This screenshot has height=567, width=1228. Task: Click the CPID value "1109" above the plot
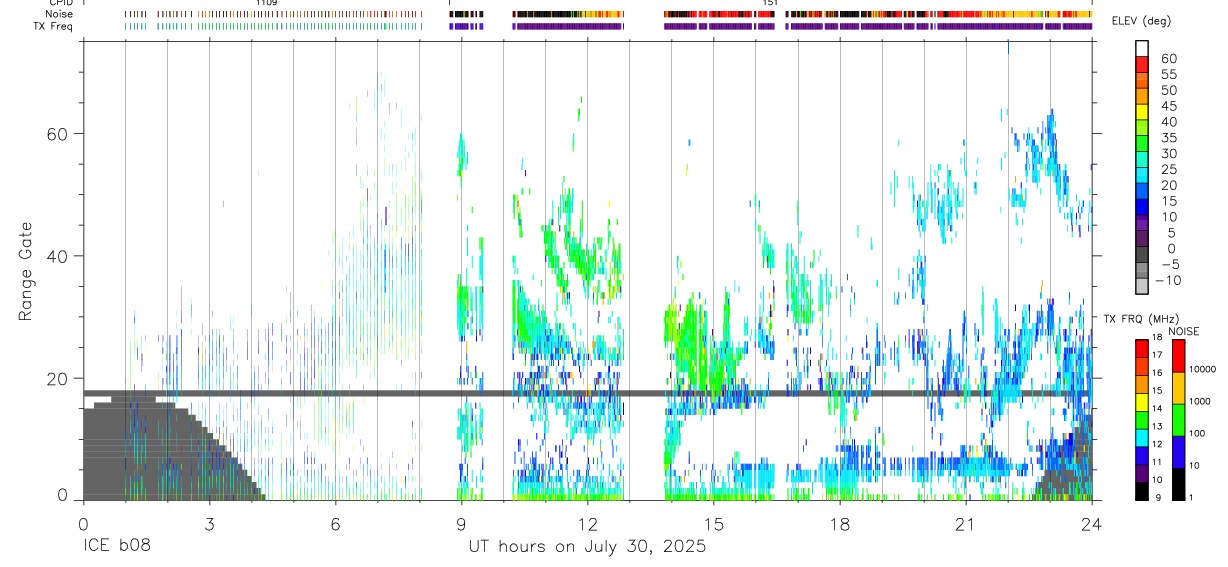tap(266, 3)
